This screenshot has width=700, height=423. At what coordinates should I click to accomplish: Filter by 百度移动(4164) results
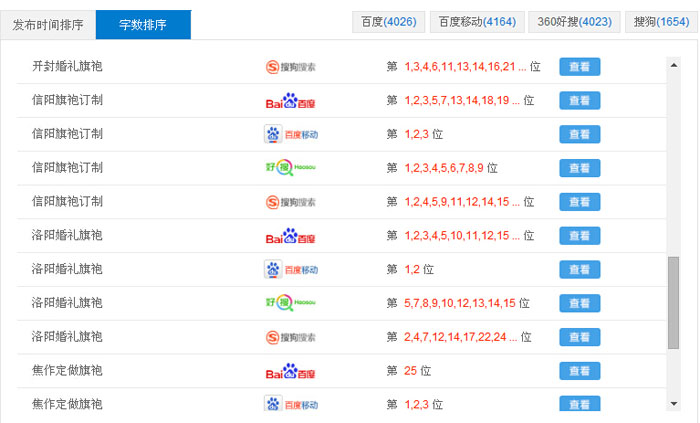(x=477, y=22)
